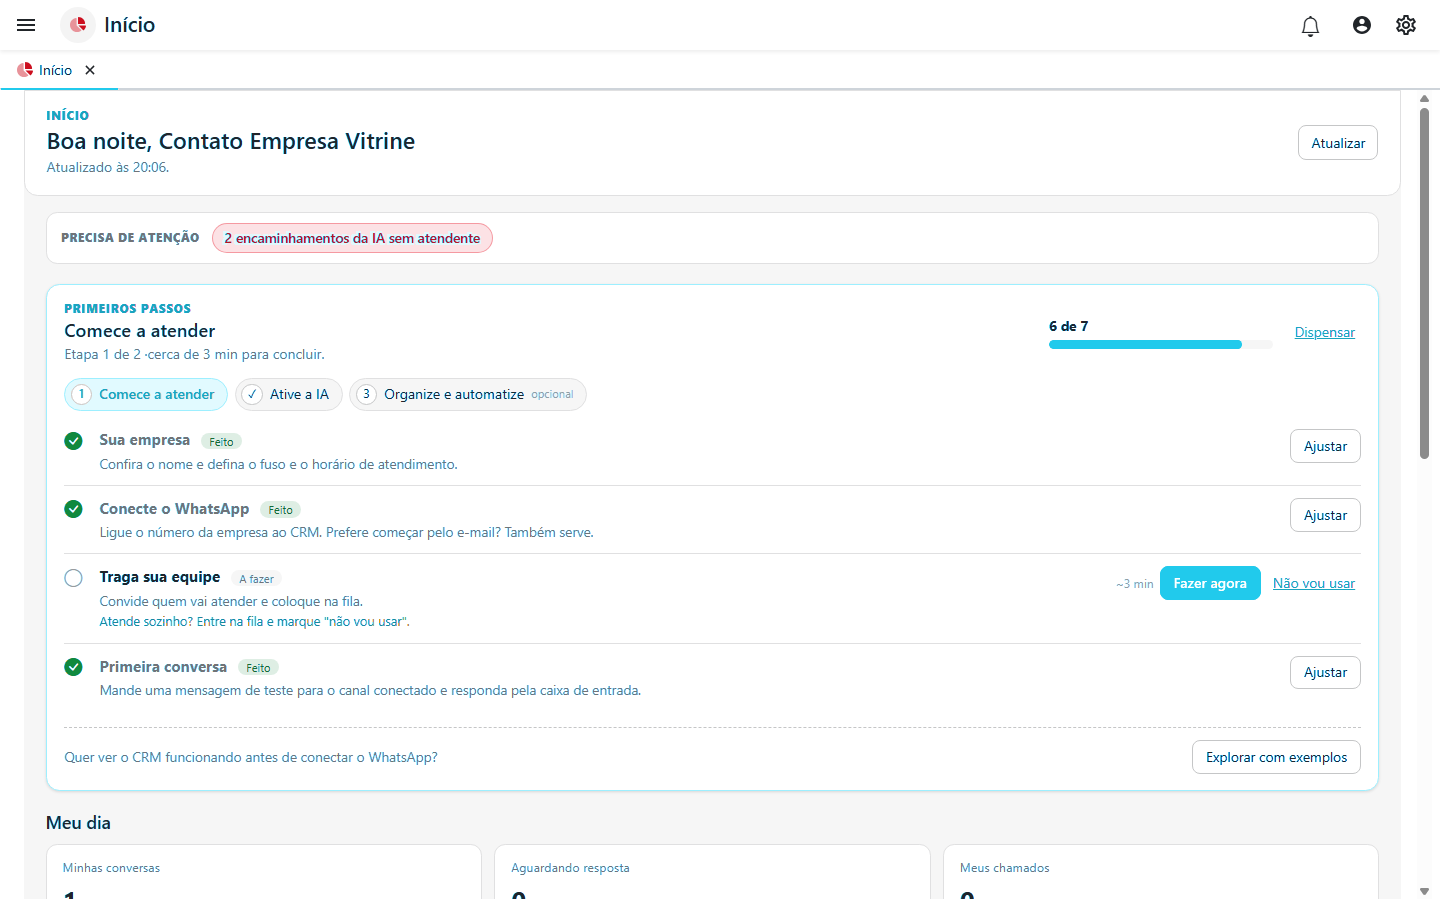Open the hamburger navigation menu

click(26, 25)
